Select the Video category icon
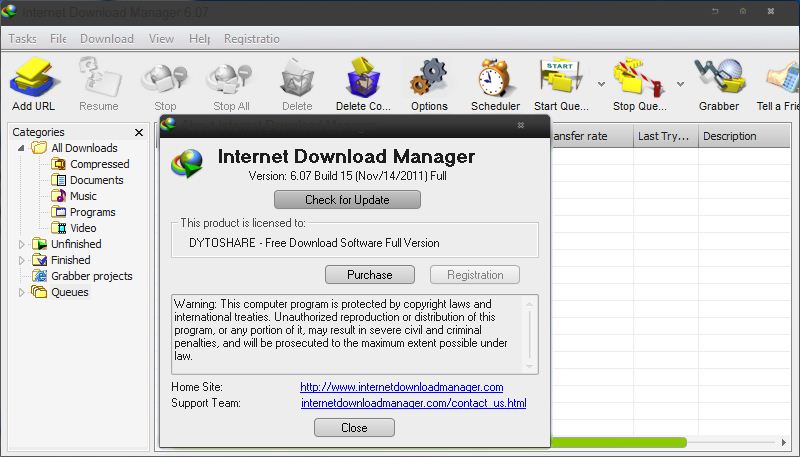 (x=58, y=228)
